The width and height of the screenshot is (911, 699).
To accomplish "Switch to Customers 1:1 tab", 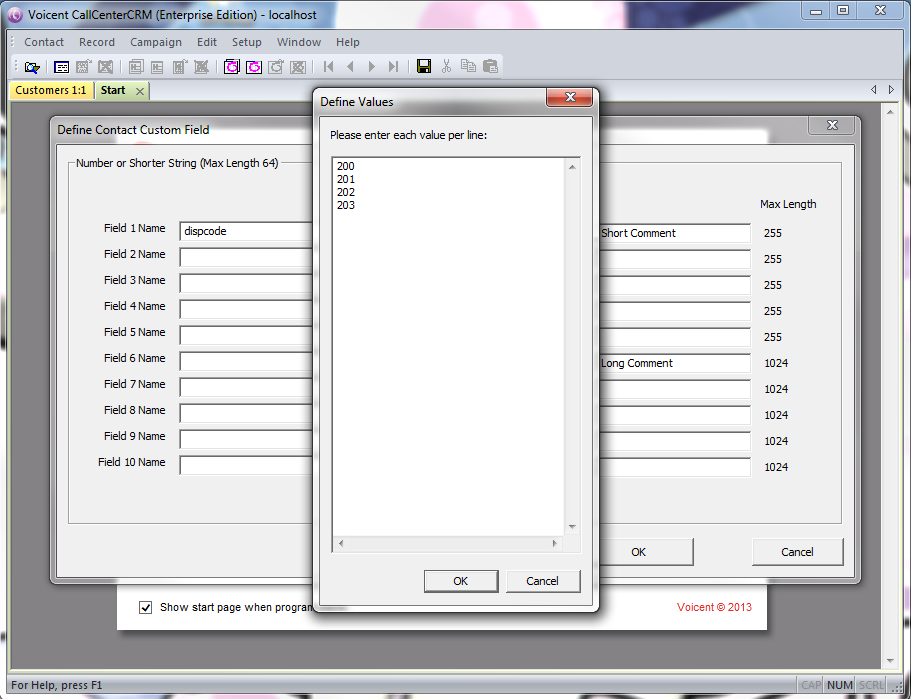I will [50, 90].
